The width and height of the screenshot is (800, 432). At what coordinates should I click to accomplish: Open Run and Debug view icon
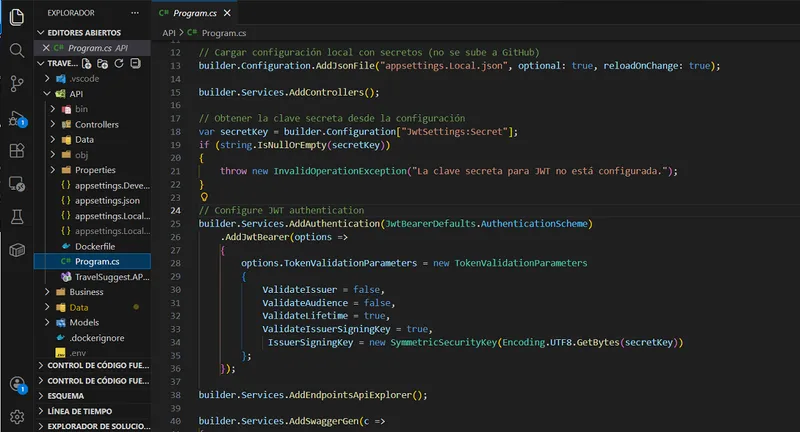(17, 119)
